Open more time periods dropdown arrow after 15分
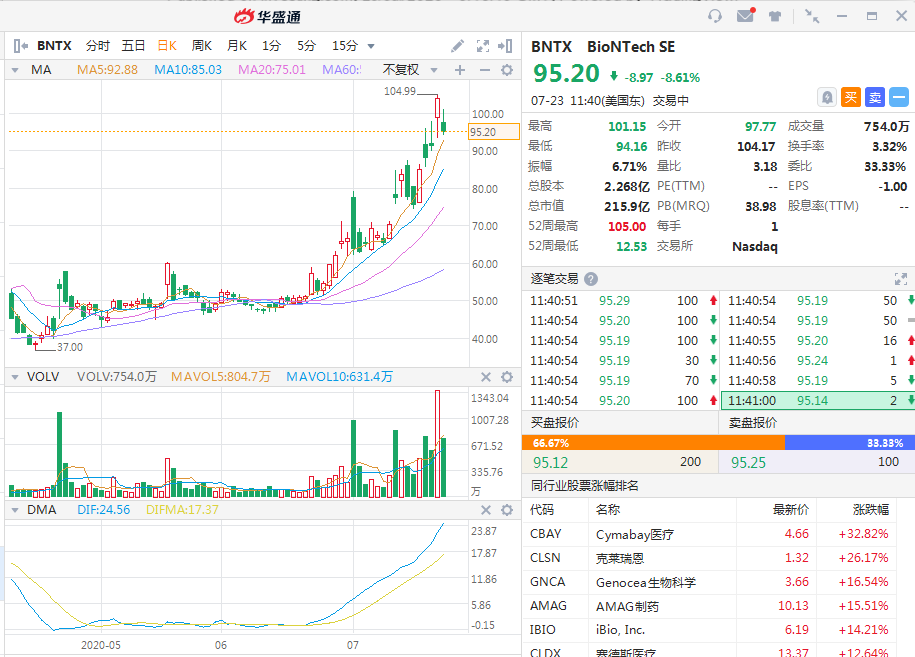Viewport: 915px width, 657px height. [x=371, y=46]
